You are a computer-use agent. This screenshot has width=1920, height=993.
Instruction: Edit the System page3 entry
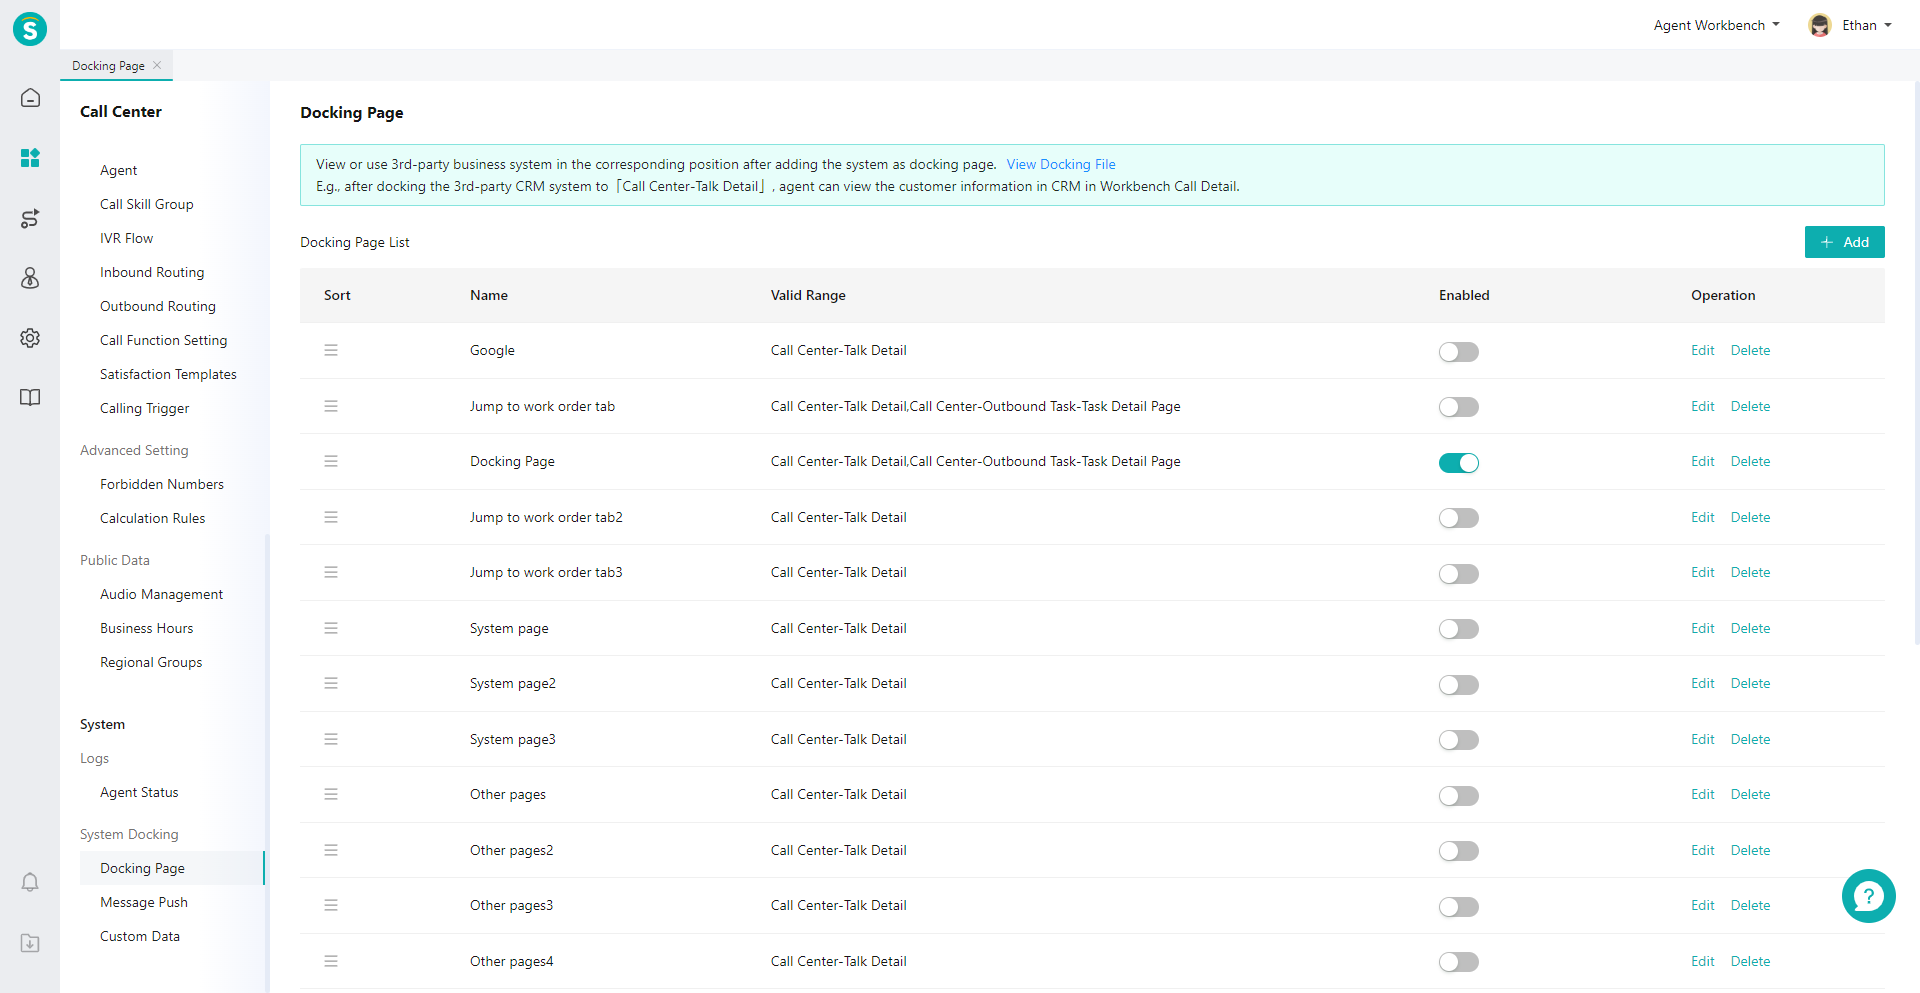tap(1703, 739)
